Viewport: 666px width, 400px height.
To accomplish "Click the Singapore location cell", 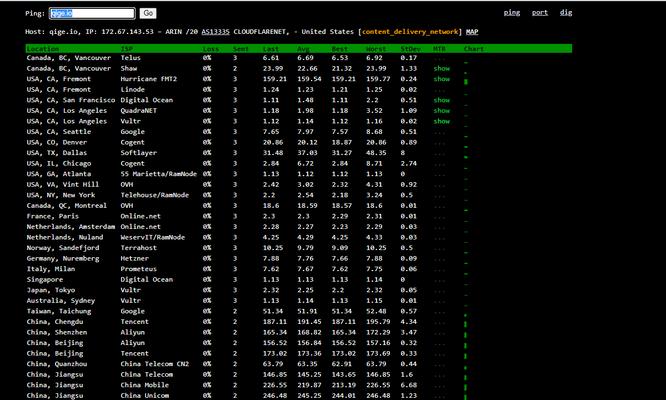I will click(45, 280).
